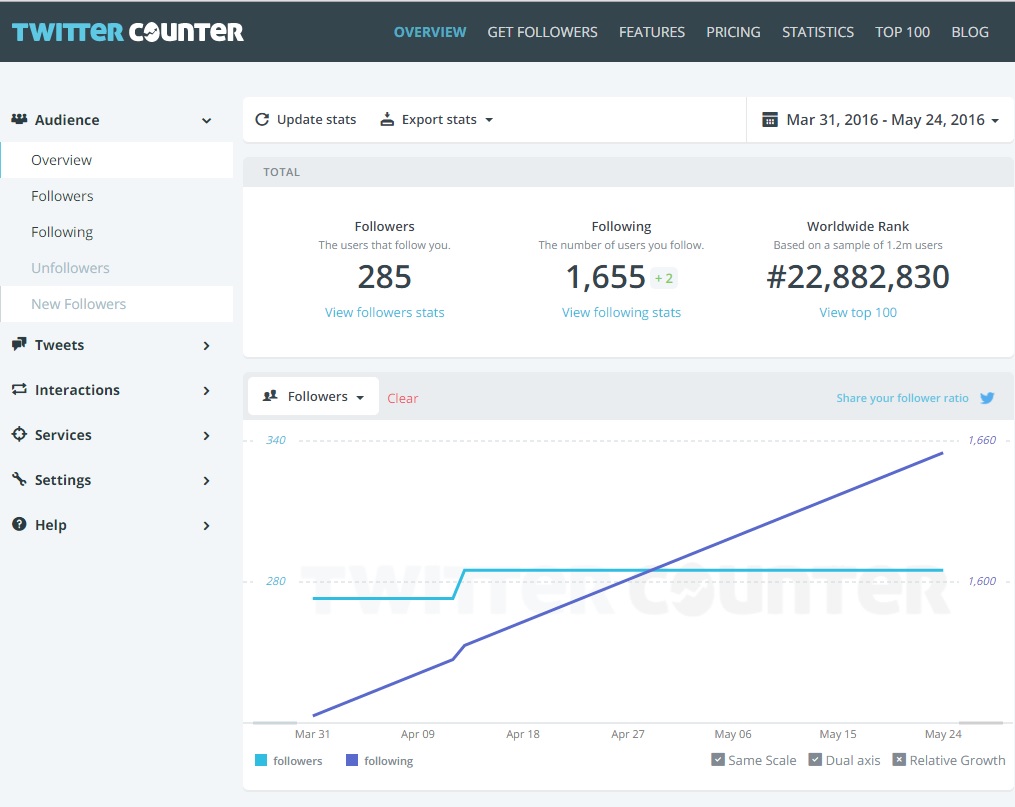1015x807 pixels.
Task: Click View top 100 link
Action: coord(858,313)
